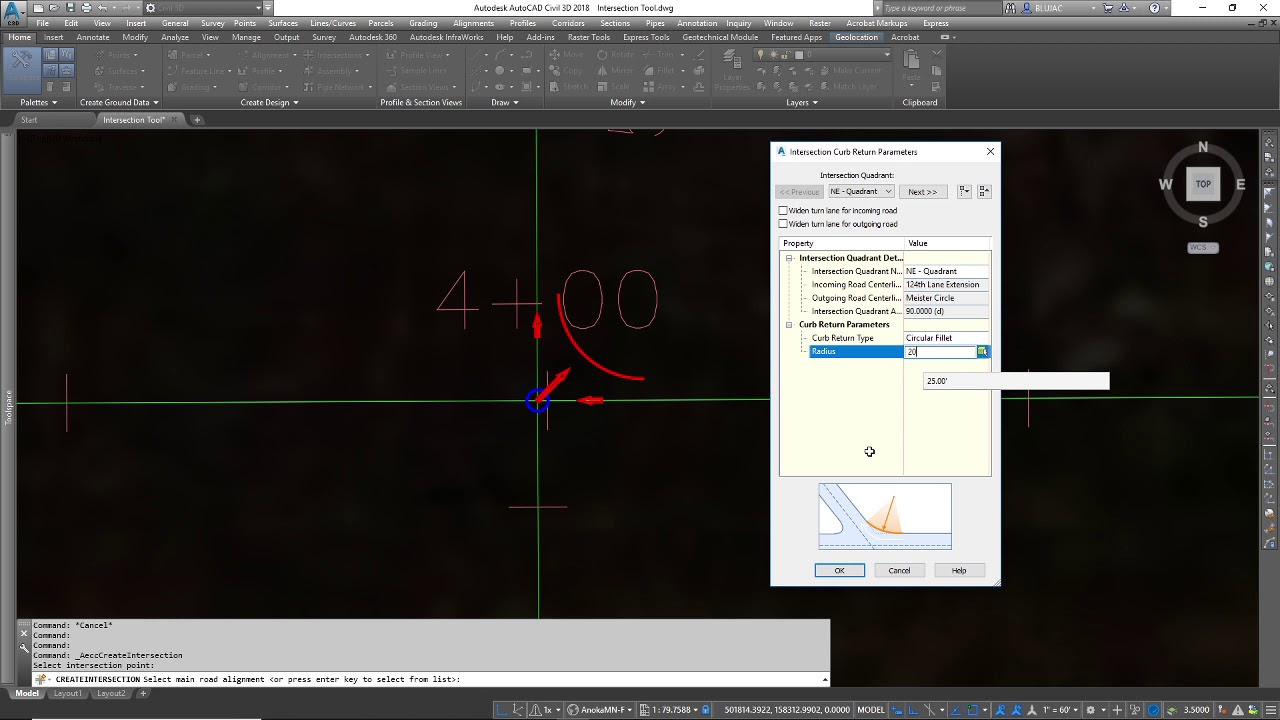Open the Intersection Quadrant NE - Quadrant dropdown
Viewport: 1280px width, 720px height.
click(860, 191)
